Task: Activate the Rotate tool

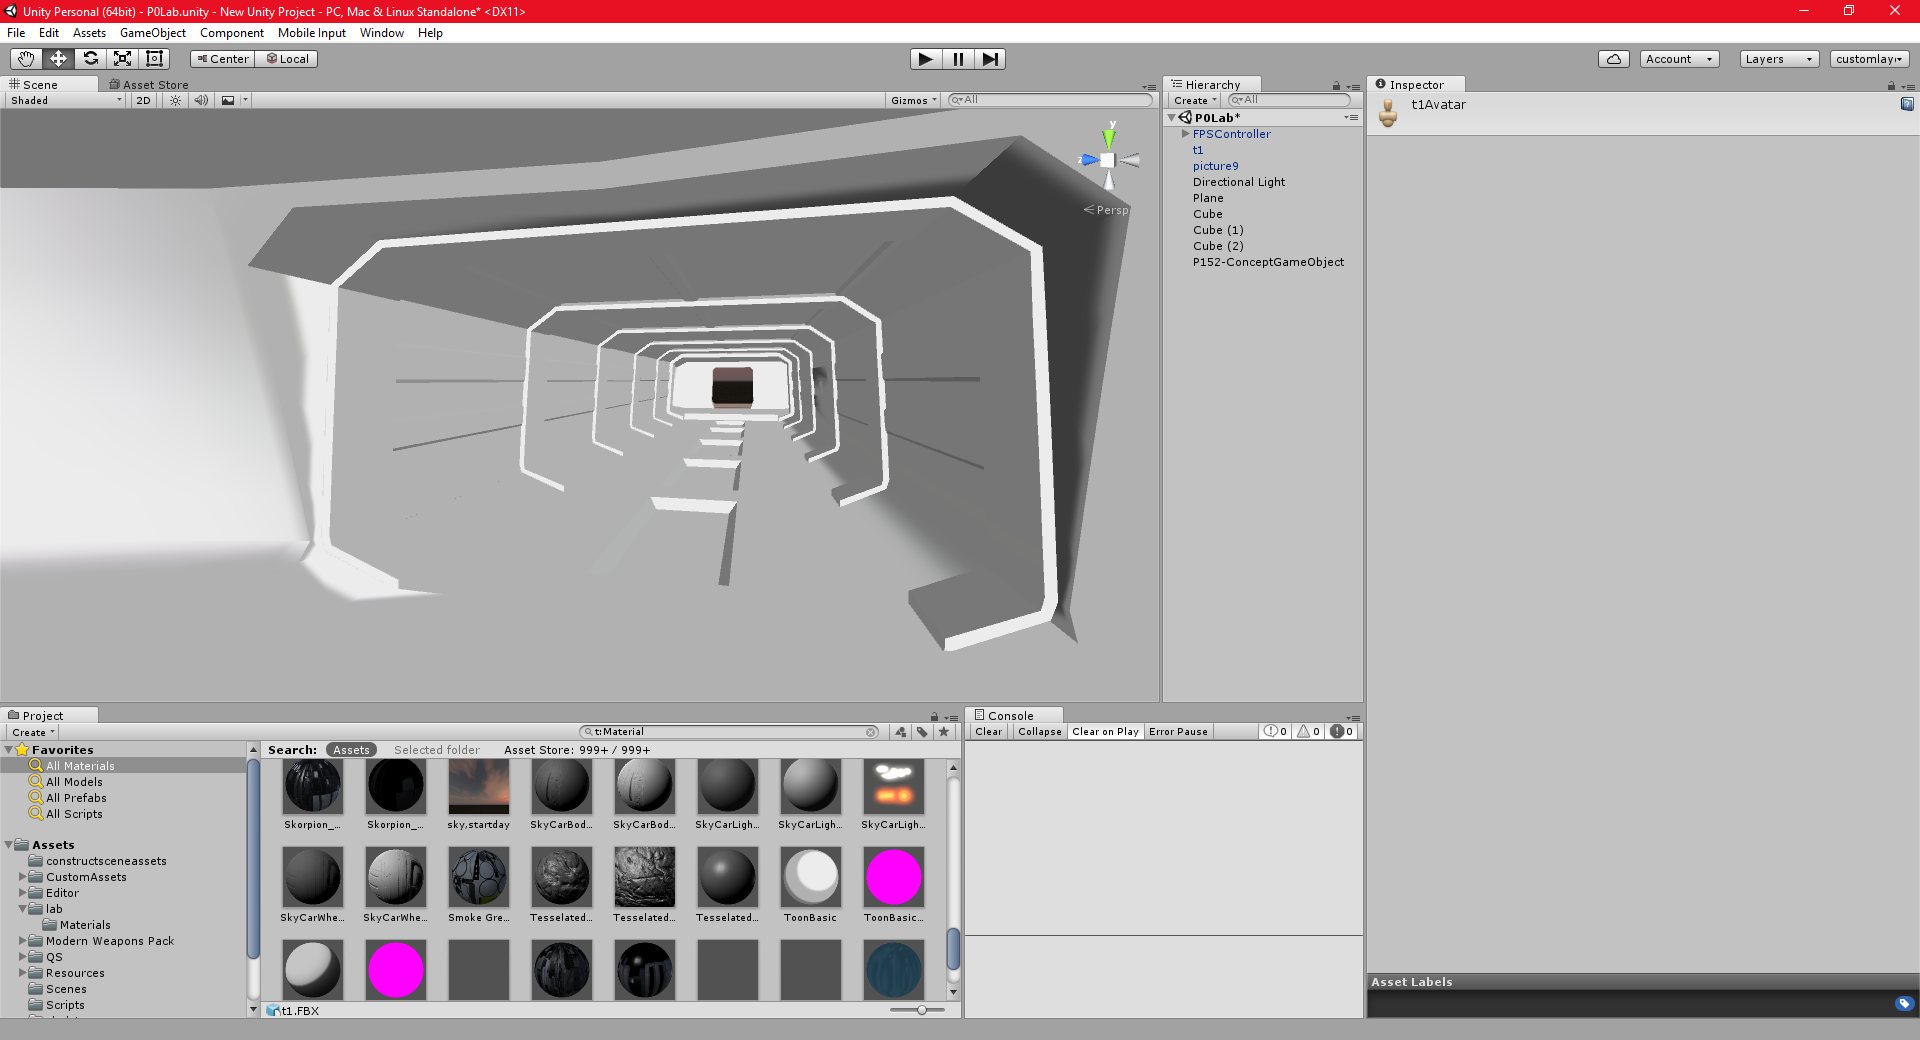Action: 90,59
